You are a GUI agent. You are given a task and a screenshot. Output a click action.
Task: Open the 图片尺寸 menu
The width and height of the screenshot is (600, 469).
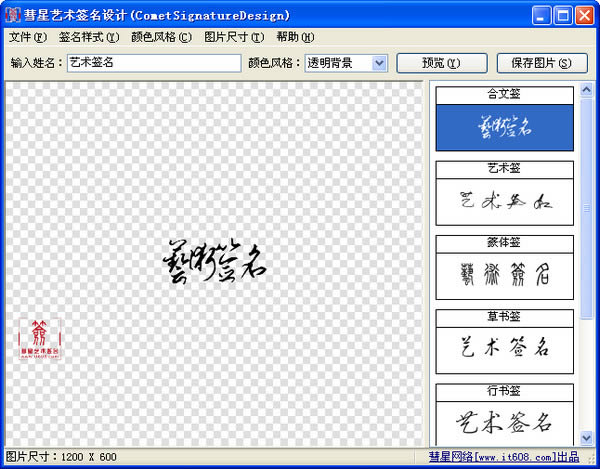233,37
